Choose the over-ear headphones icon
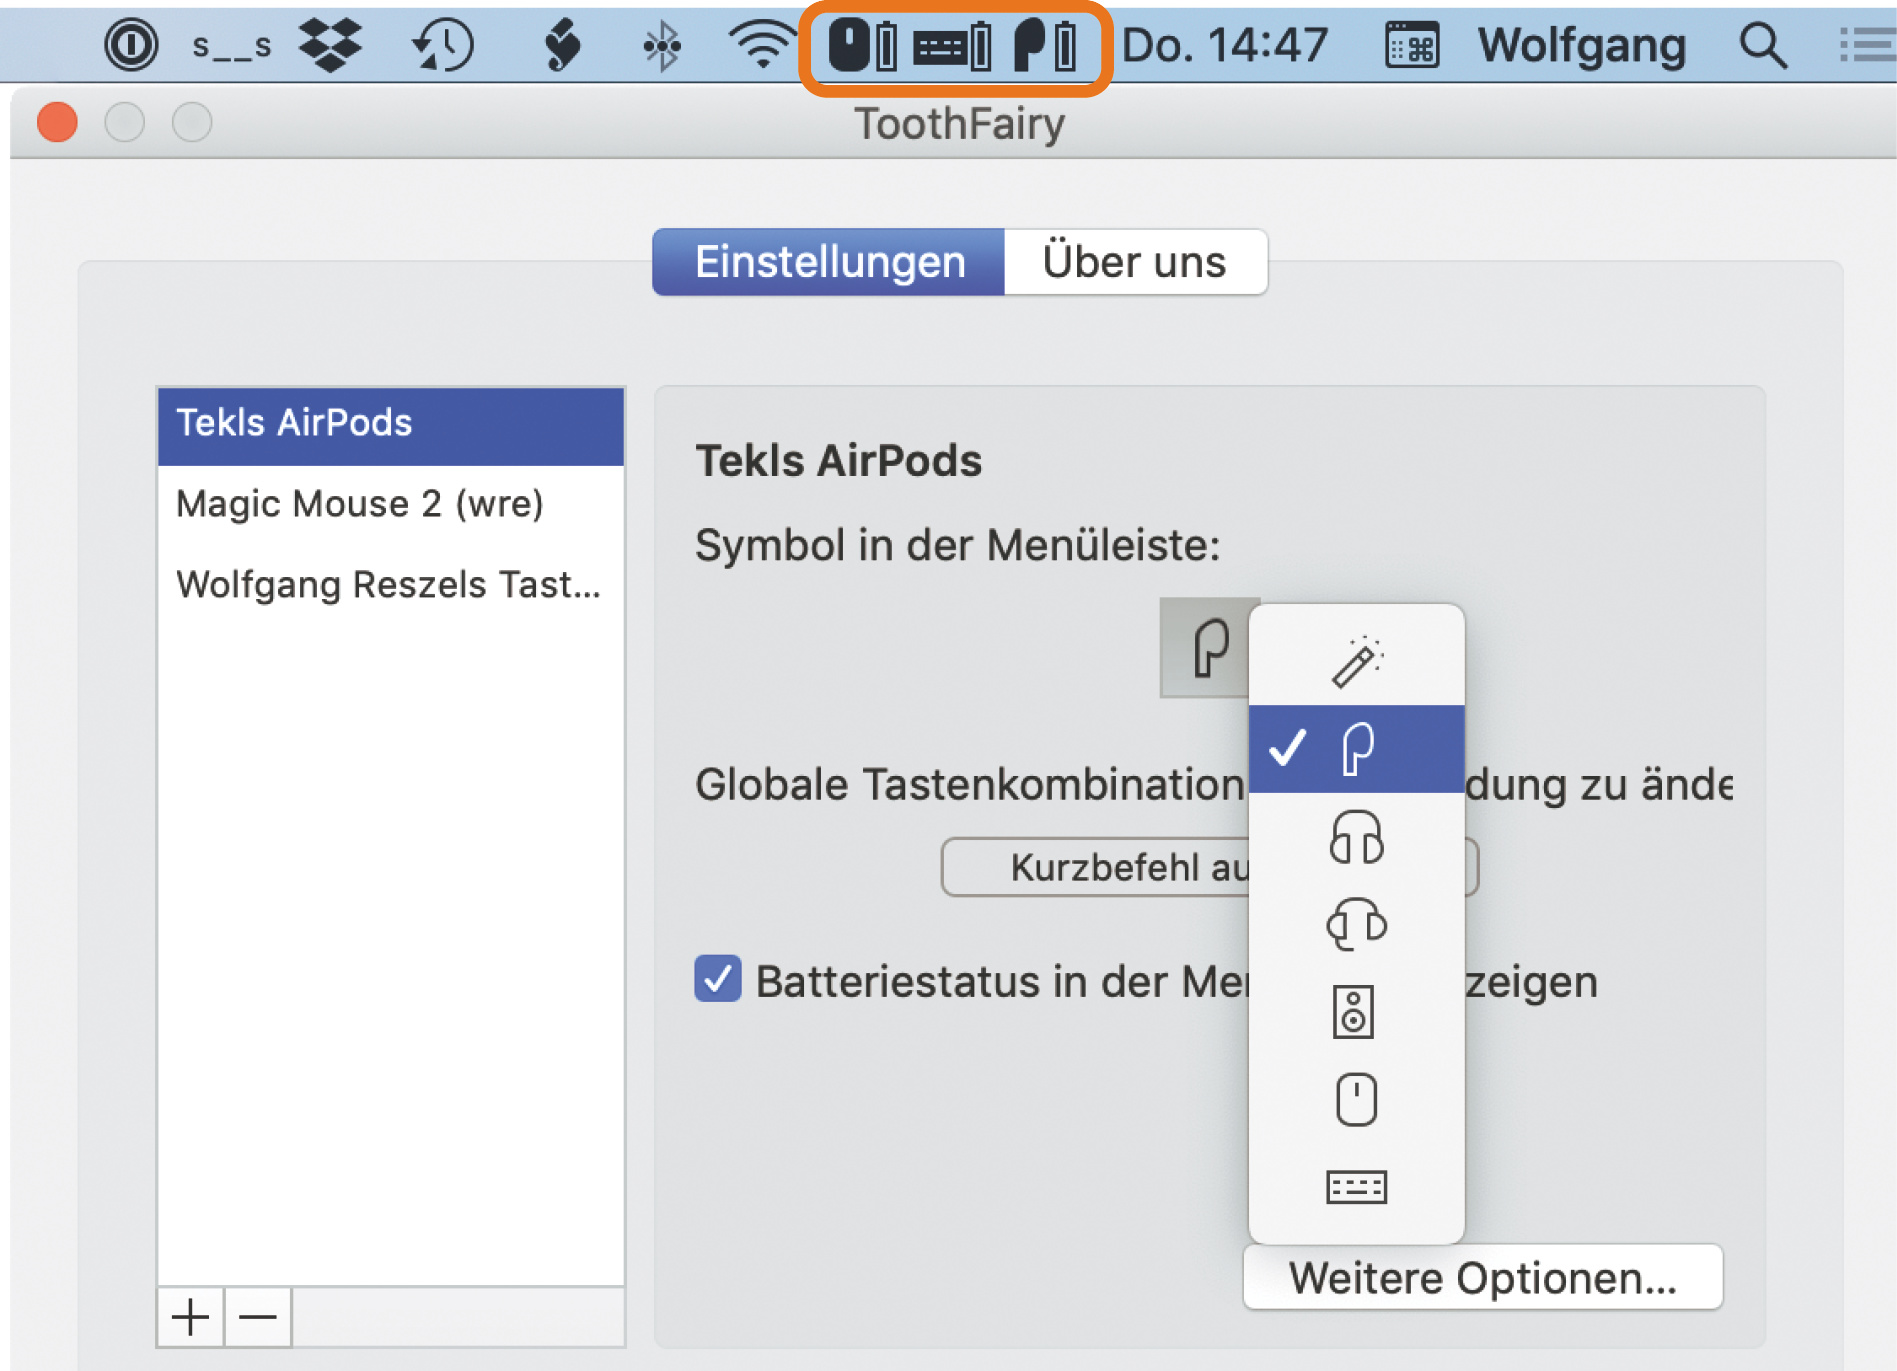The height and width of the screenshot is (1371, 1897). tap(1356, 837)
